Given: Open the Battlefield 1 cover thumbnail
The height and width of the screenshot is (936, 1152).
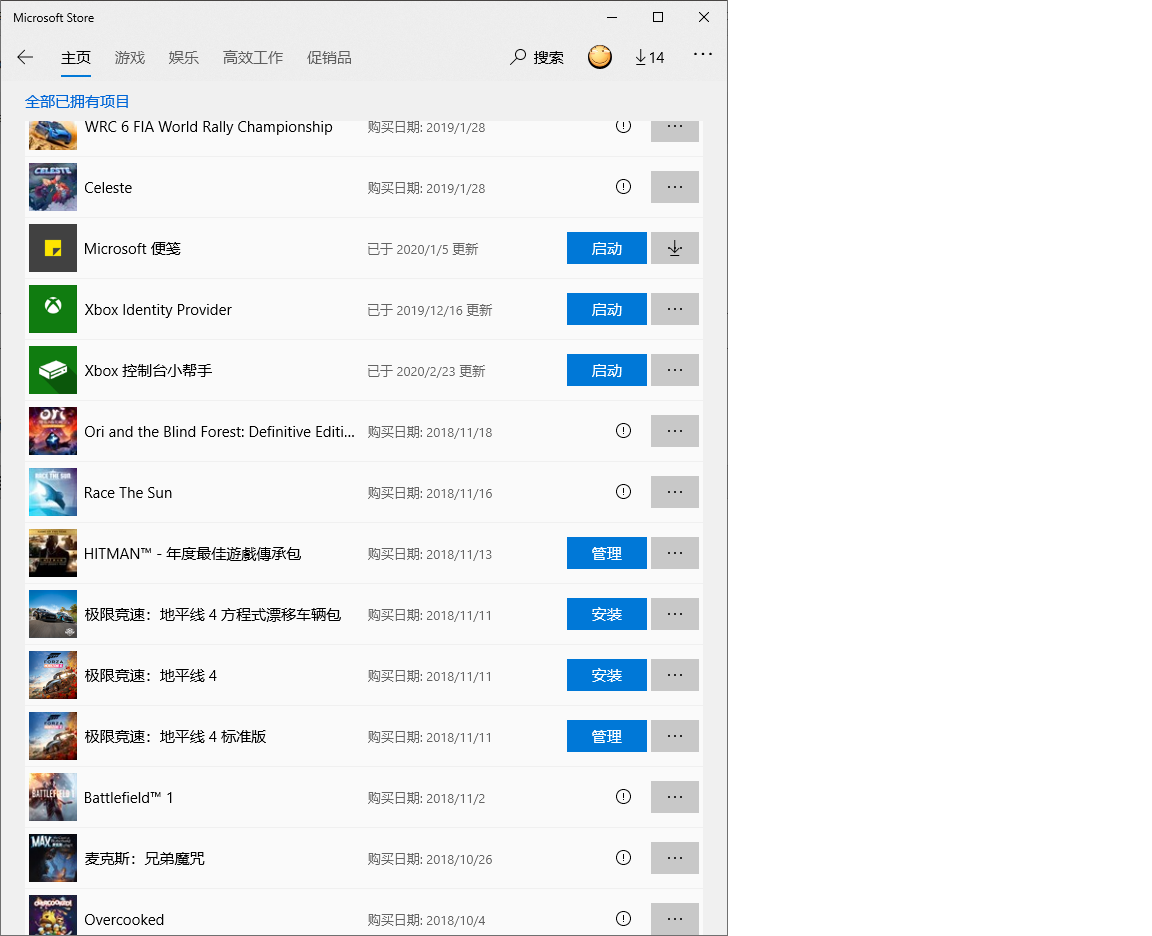Looking at the screenshot, I should pos(53,797).
